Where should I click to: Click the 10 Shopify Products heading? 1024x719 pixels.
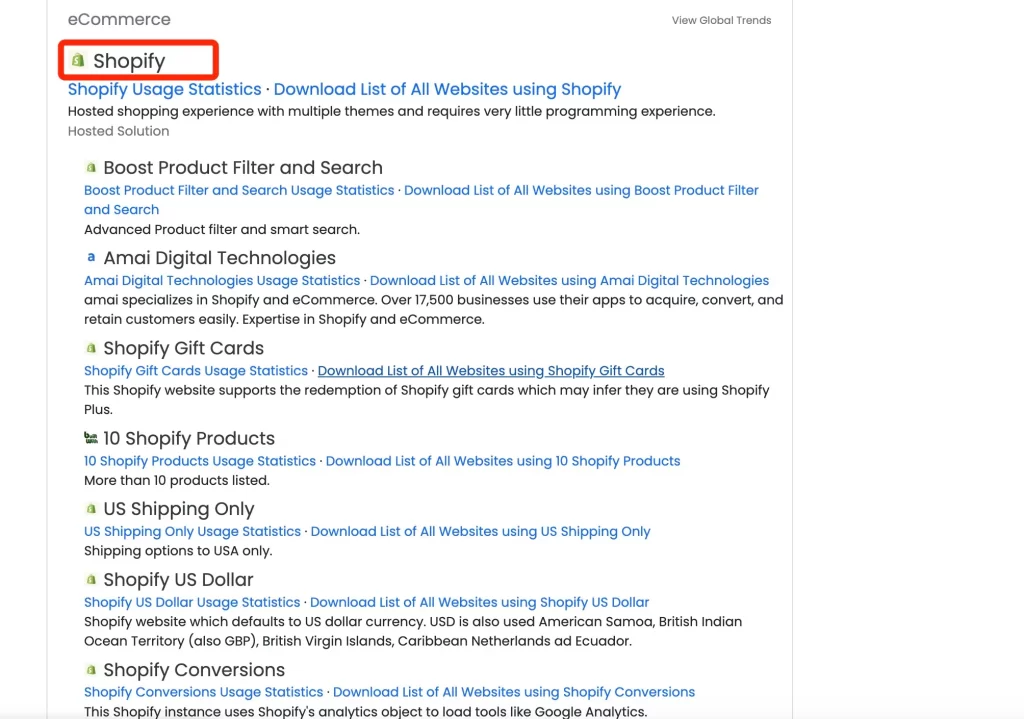pos(189,438)
